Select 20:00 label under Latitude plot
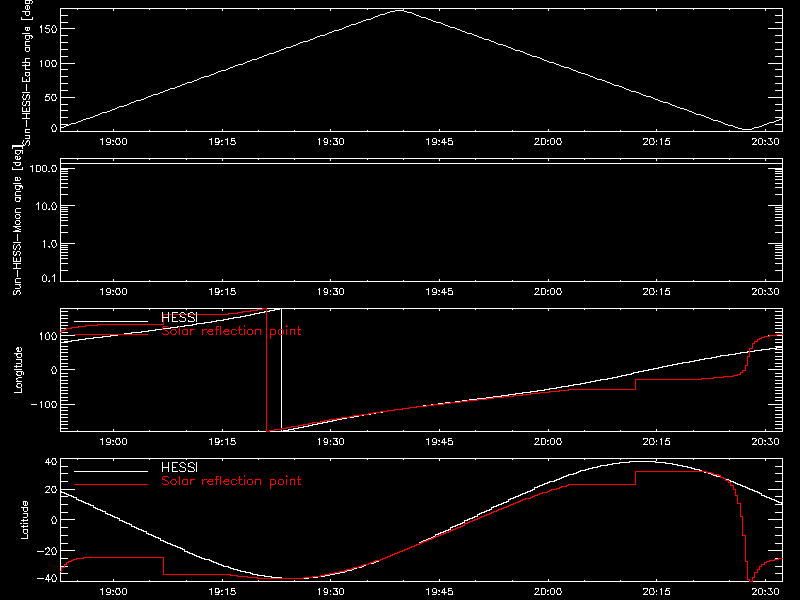The height and width of the screenshot is (600, 800). (548, 592)
